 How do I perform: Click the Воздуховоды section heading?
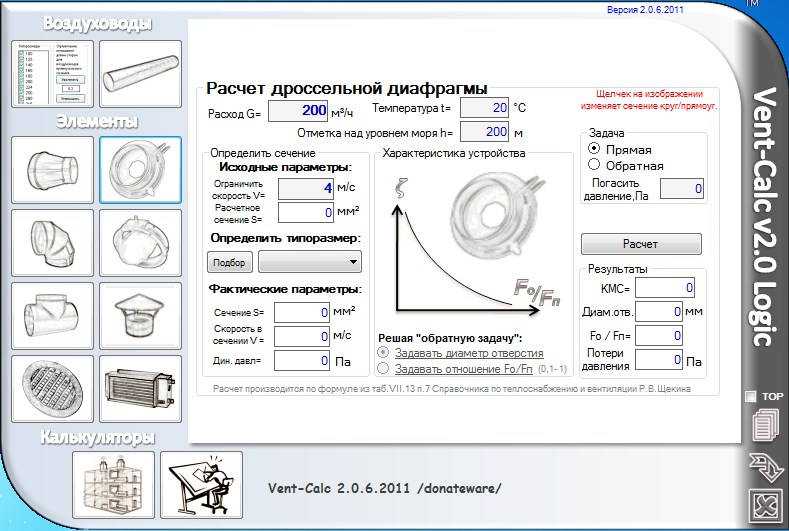[x=97, y=24]
